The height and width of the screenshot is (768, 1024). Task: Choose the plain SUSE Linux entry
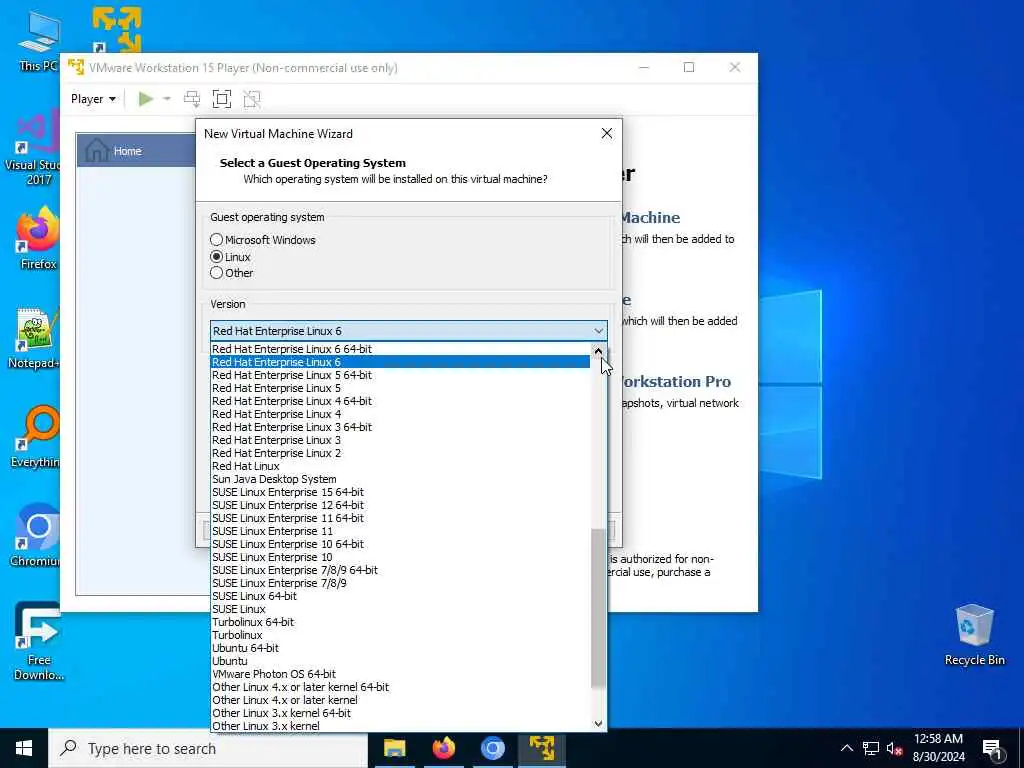[401, 609]
